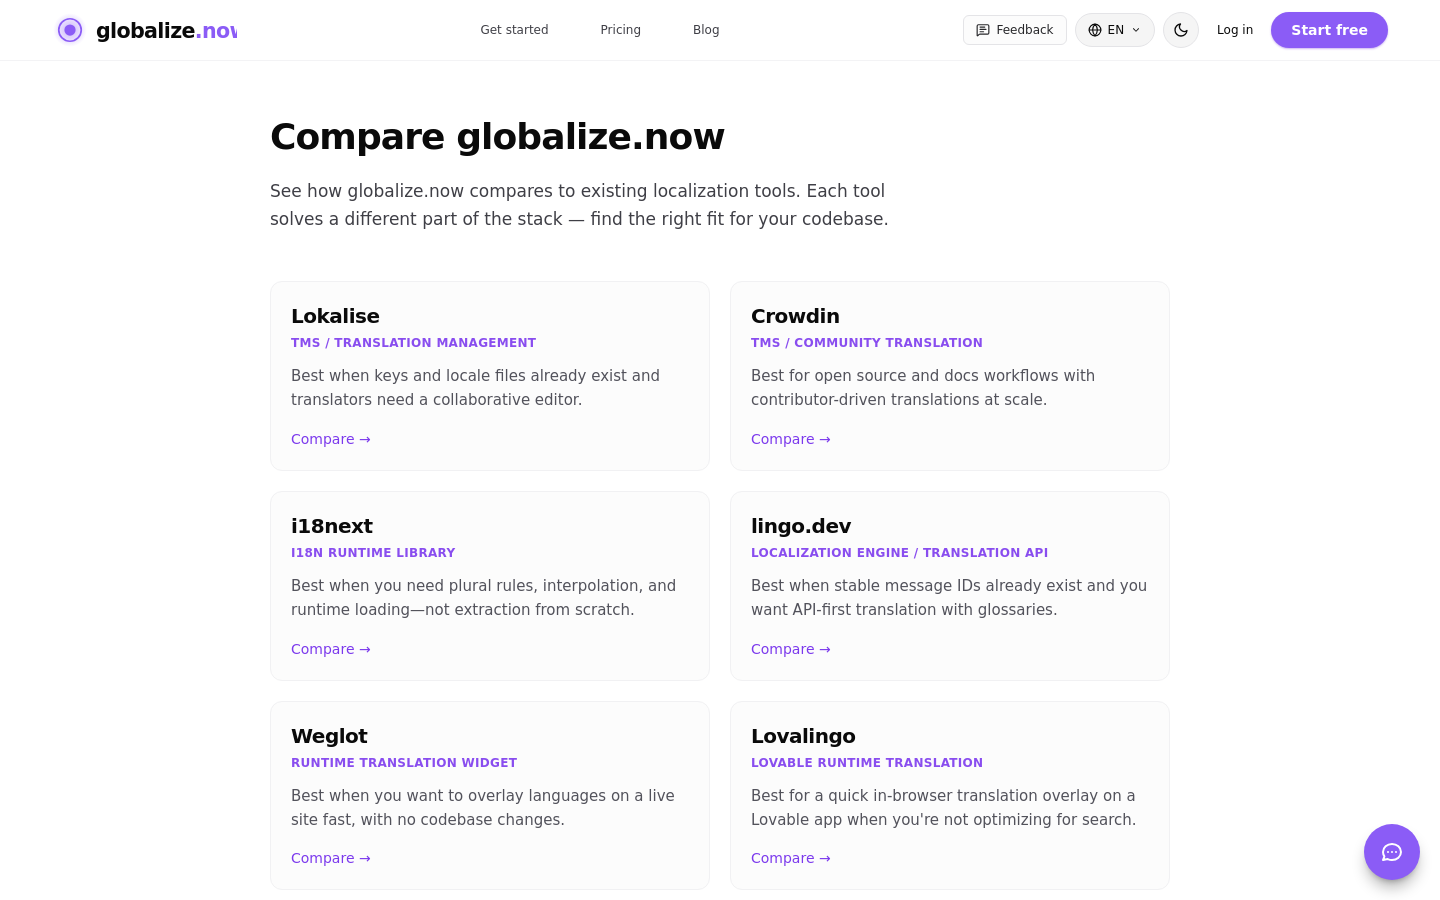Click the globalize.now brand name text
1440x900 pixels.
[x=167, y=30]
